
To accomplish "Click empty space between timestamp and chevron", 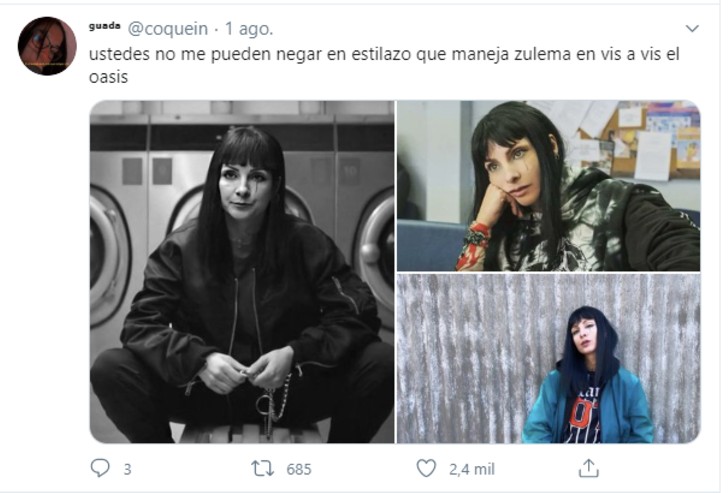I will tap(478, 29).
